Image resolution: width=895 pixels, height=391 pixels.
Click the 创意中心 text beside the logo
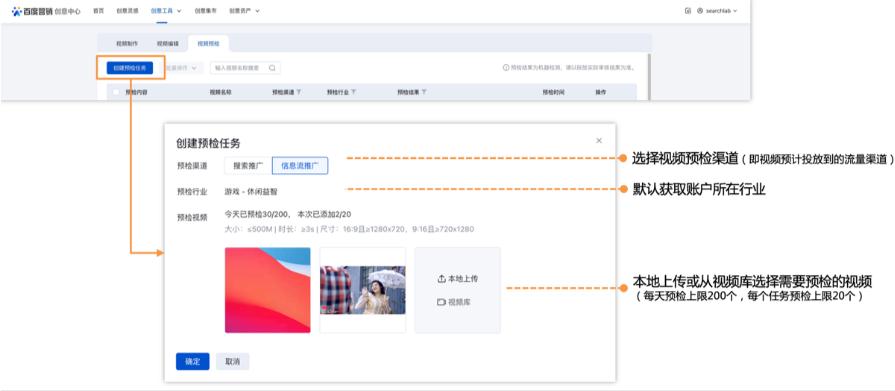pyautogui.click(x=68, y=11)
